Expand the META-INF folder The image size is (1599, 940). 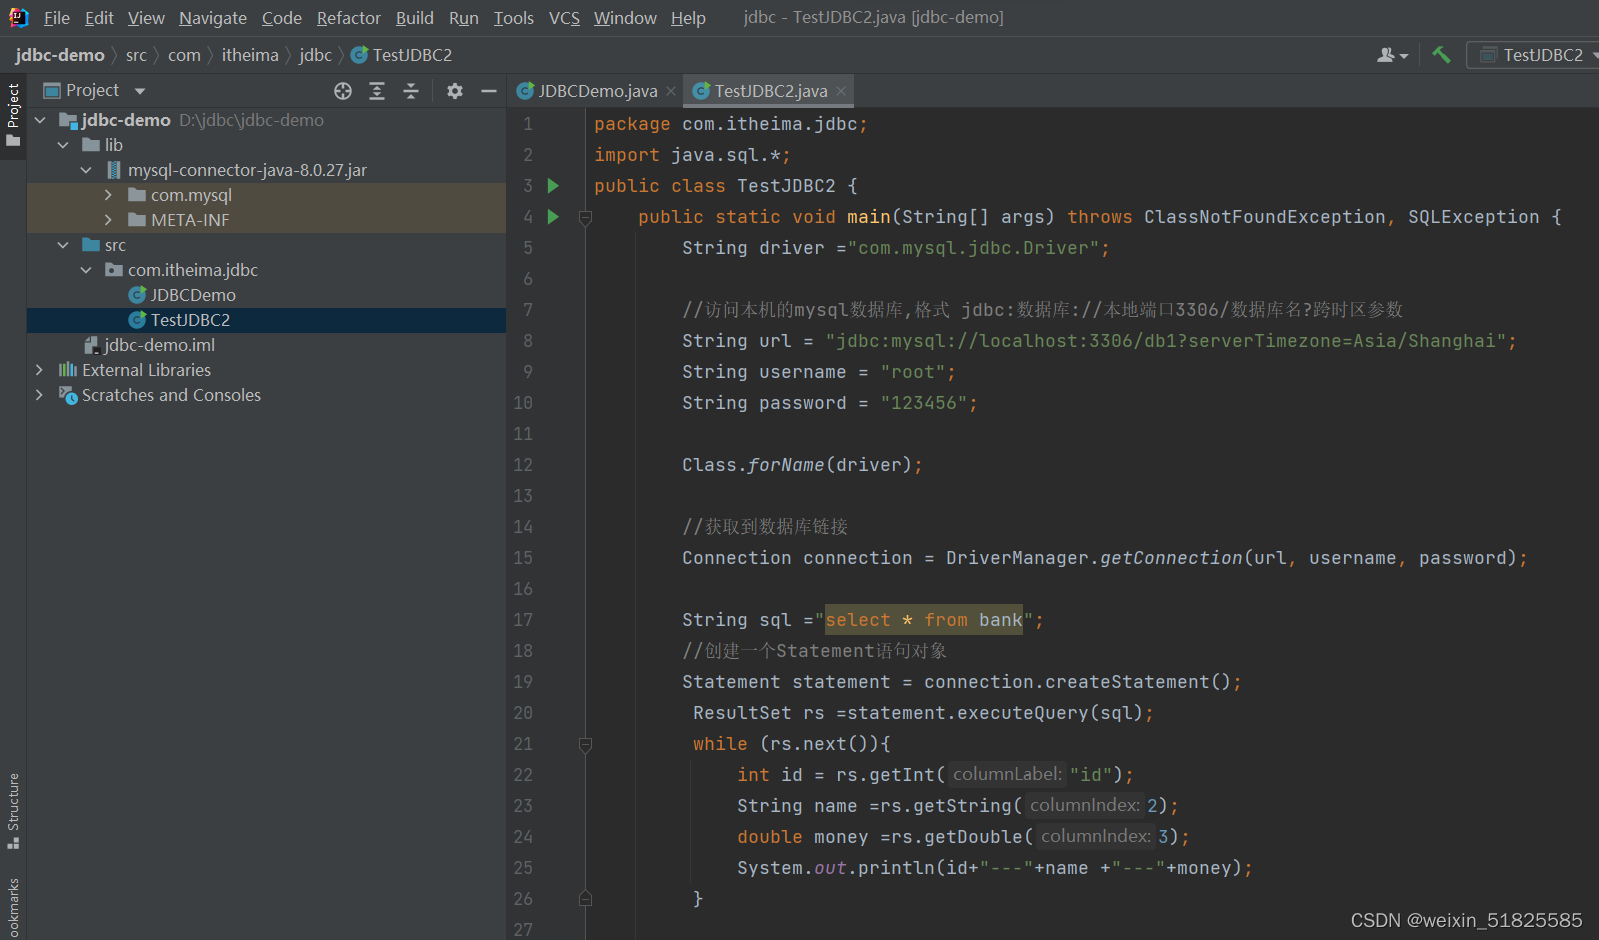coord(109,220)
